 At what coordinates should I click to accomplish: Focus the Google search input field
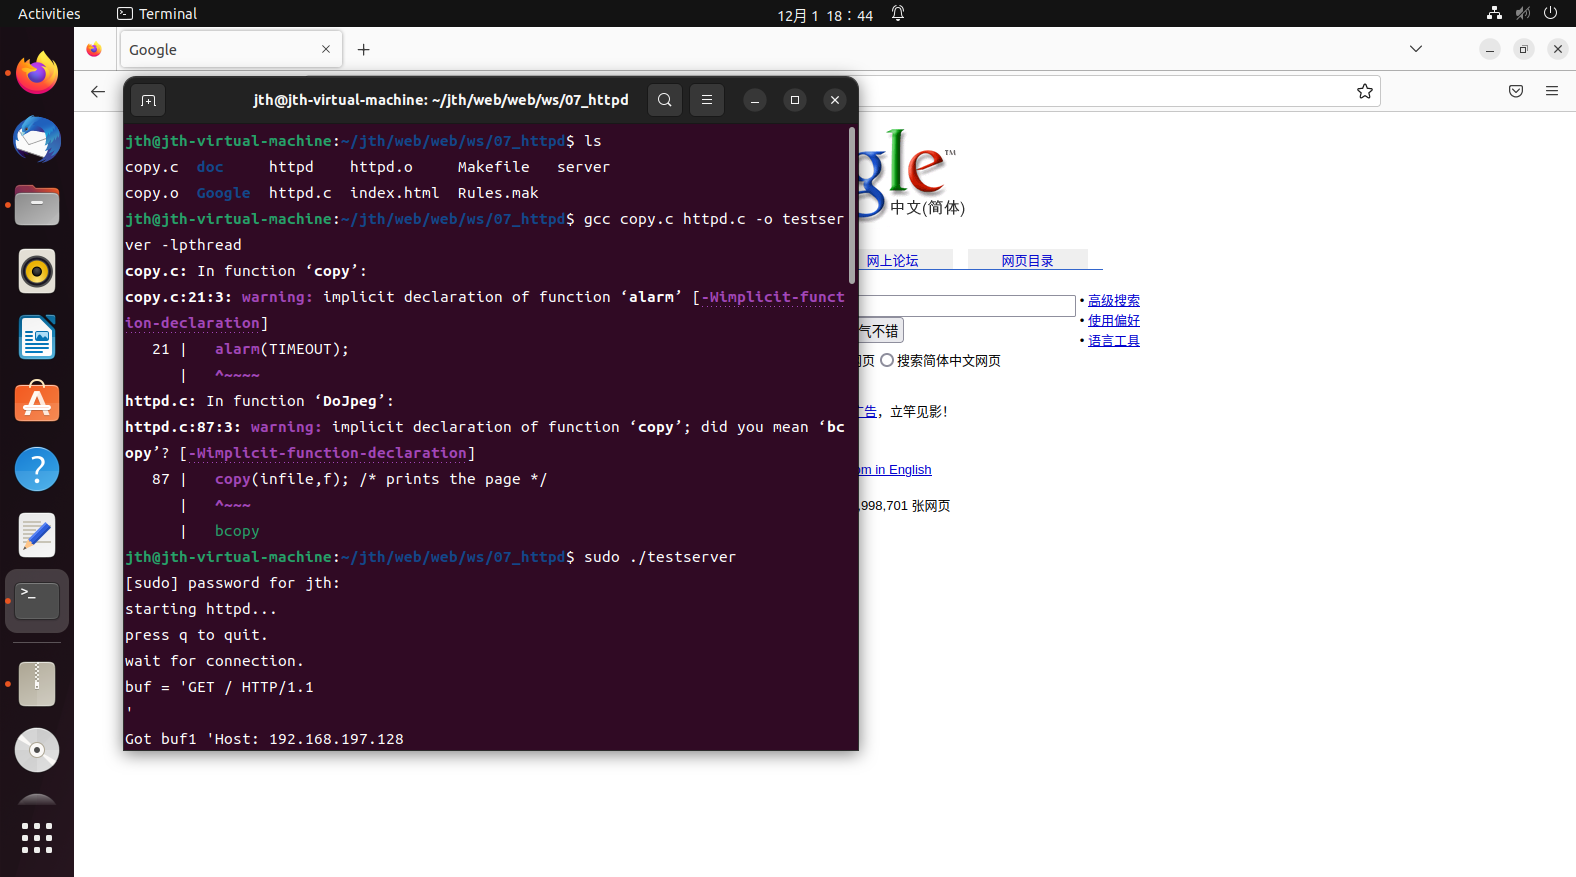[967, 305]
